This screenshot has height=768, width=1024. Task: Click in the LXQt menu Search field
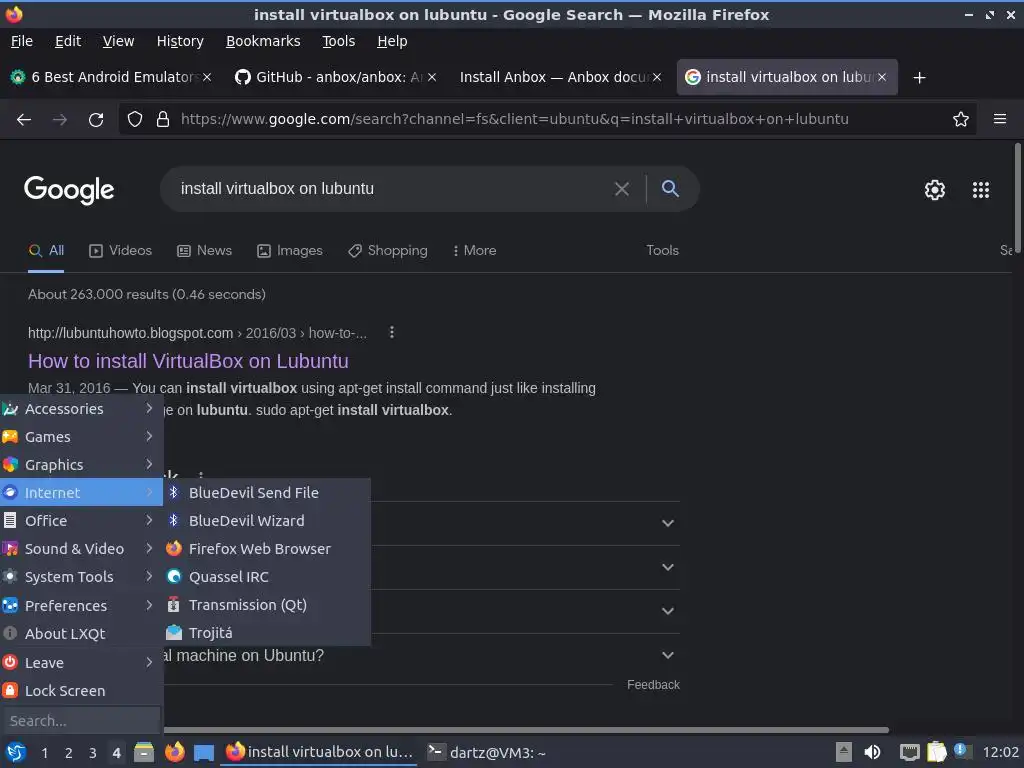click(x=81, y=720)
